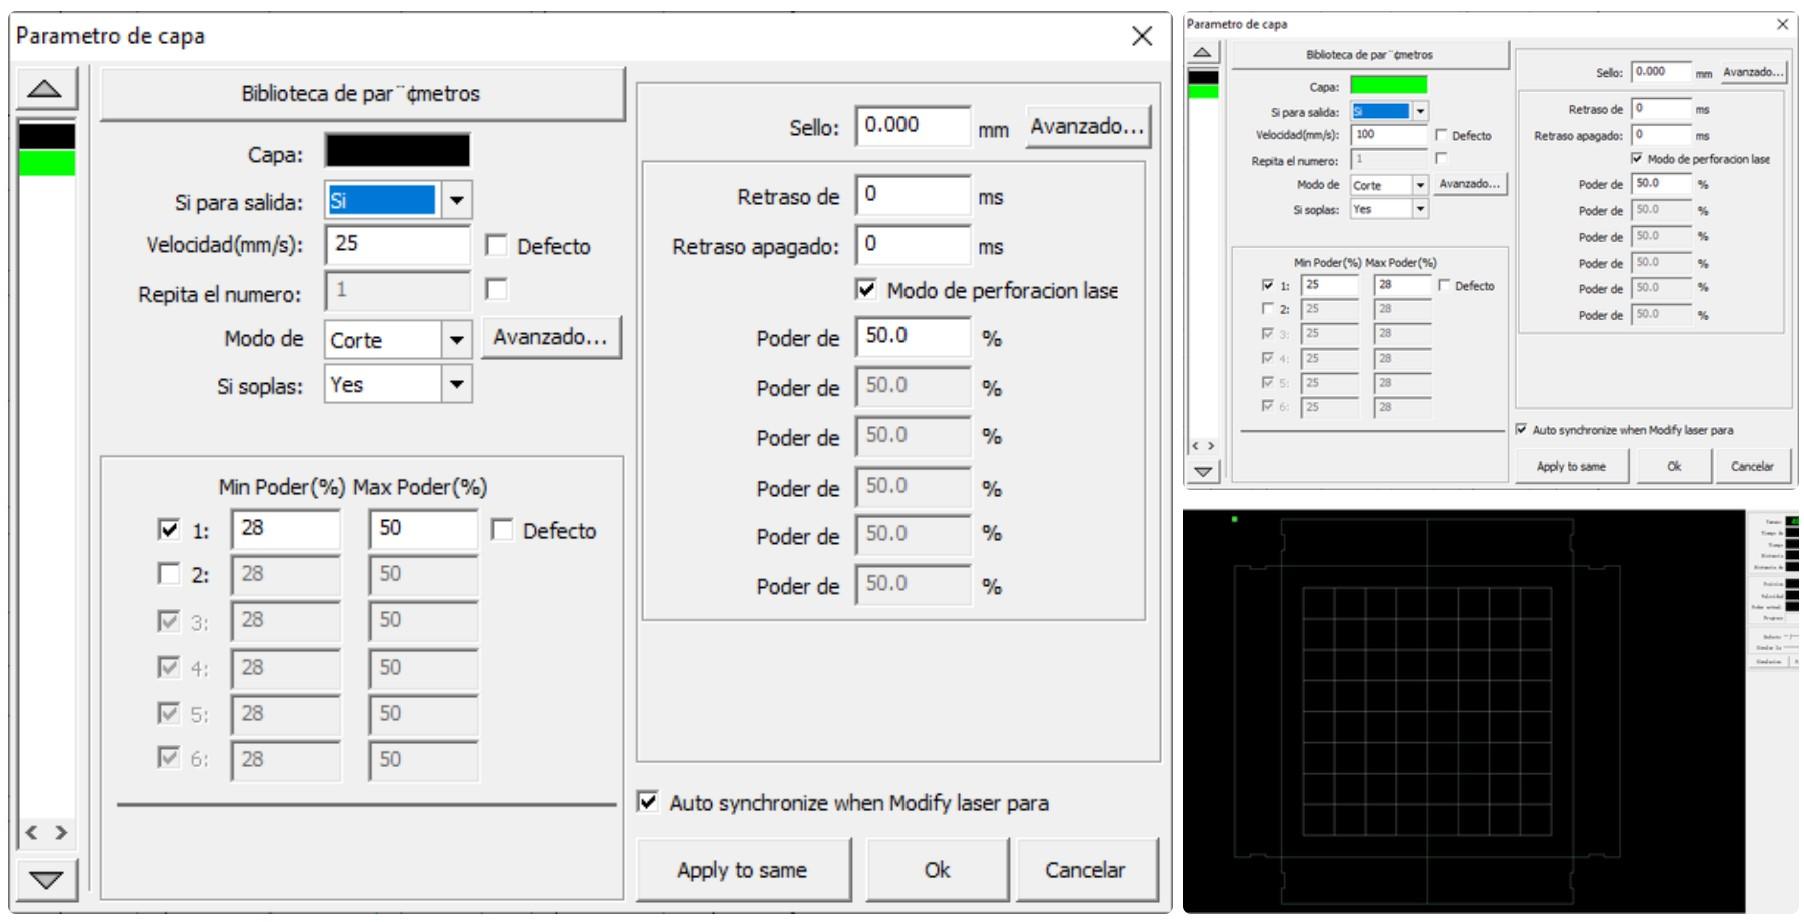Screen dimensions: 1804x922
Task: Open 'Si para salida' dropdown in the larger dialog
Action: pyautogui.click(x=456, y=200)
